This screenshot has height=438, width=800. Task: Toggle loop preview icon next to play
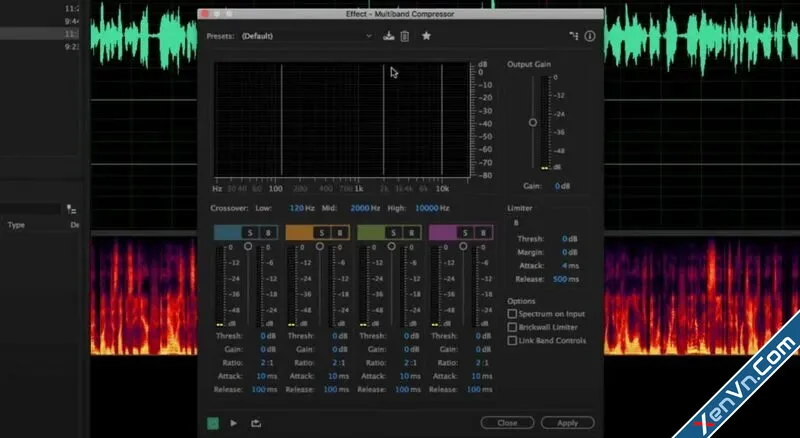point(256,423)
